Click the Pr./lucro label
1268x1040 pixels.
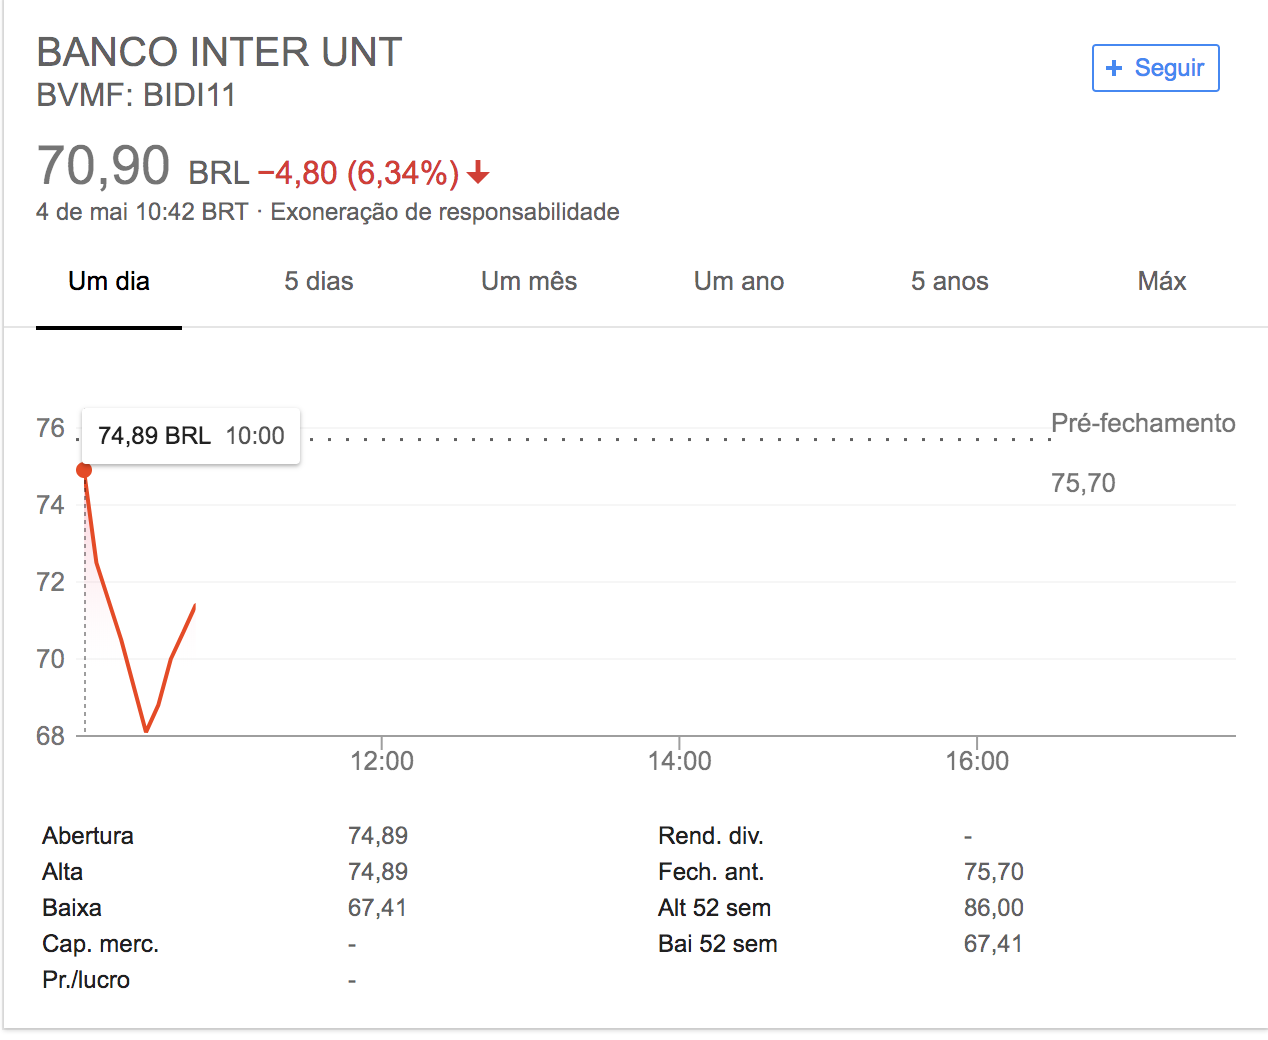86,980
